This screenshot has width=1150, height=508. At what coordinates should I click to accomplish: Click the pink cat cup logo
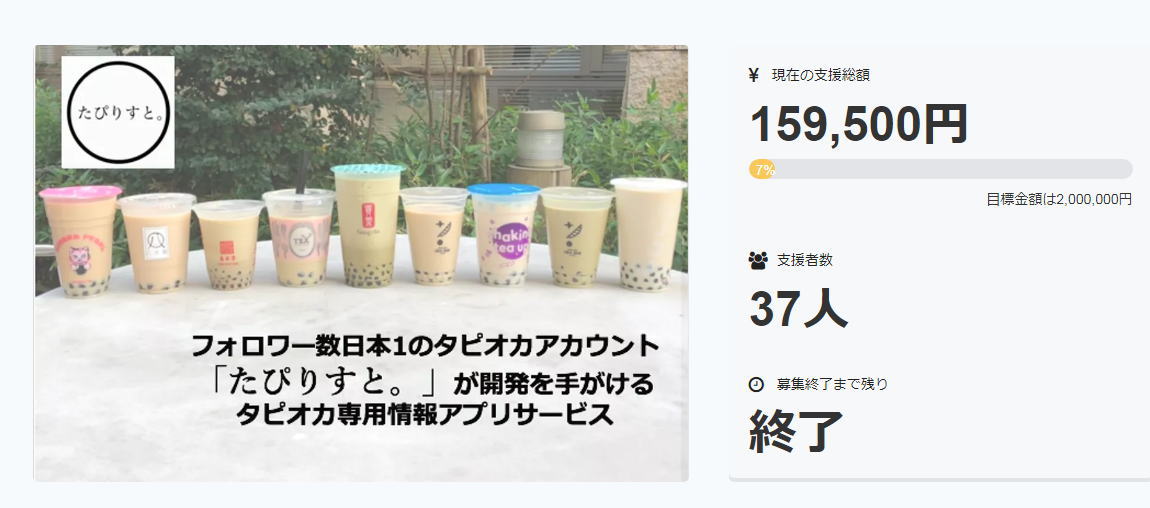tap(79, 260)
